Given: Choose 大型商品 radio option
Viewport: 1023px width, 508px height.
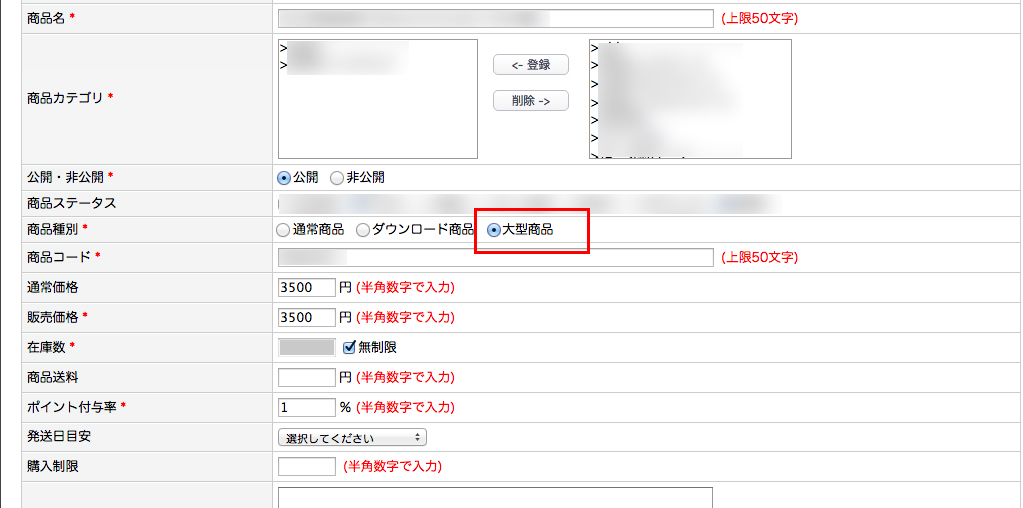Looking at the screenshot, I should [494, 230].
